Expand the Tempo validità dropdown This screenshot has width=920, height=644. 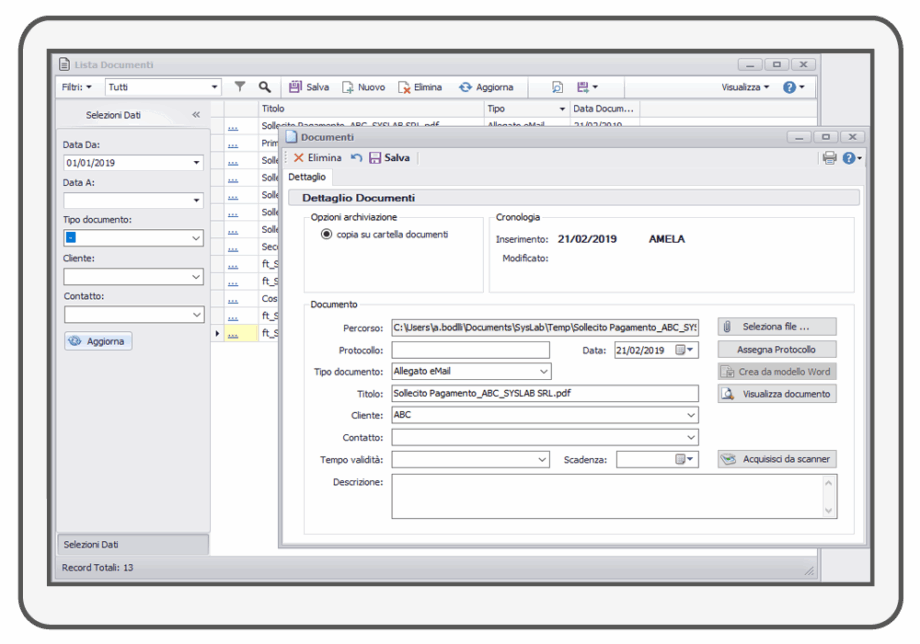(x=543, y=460)
